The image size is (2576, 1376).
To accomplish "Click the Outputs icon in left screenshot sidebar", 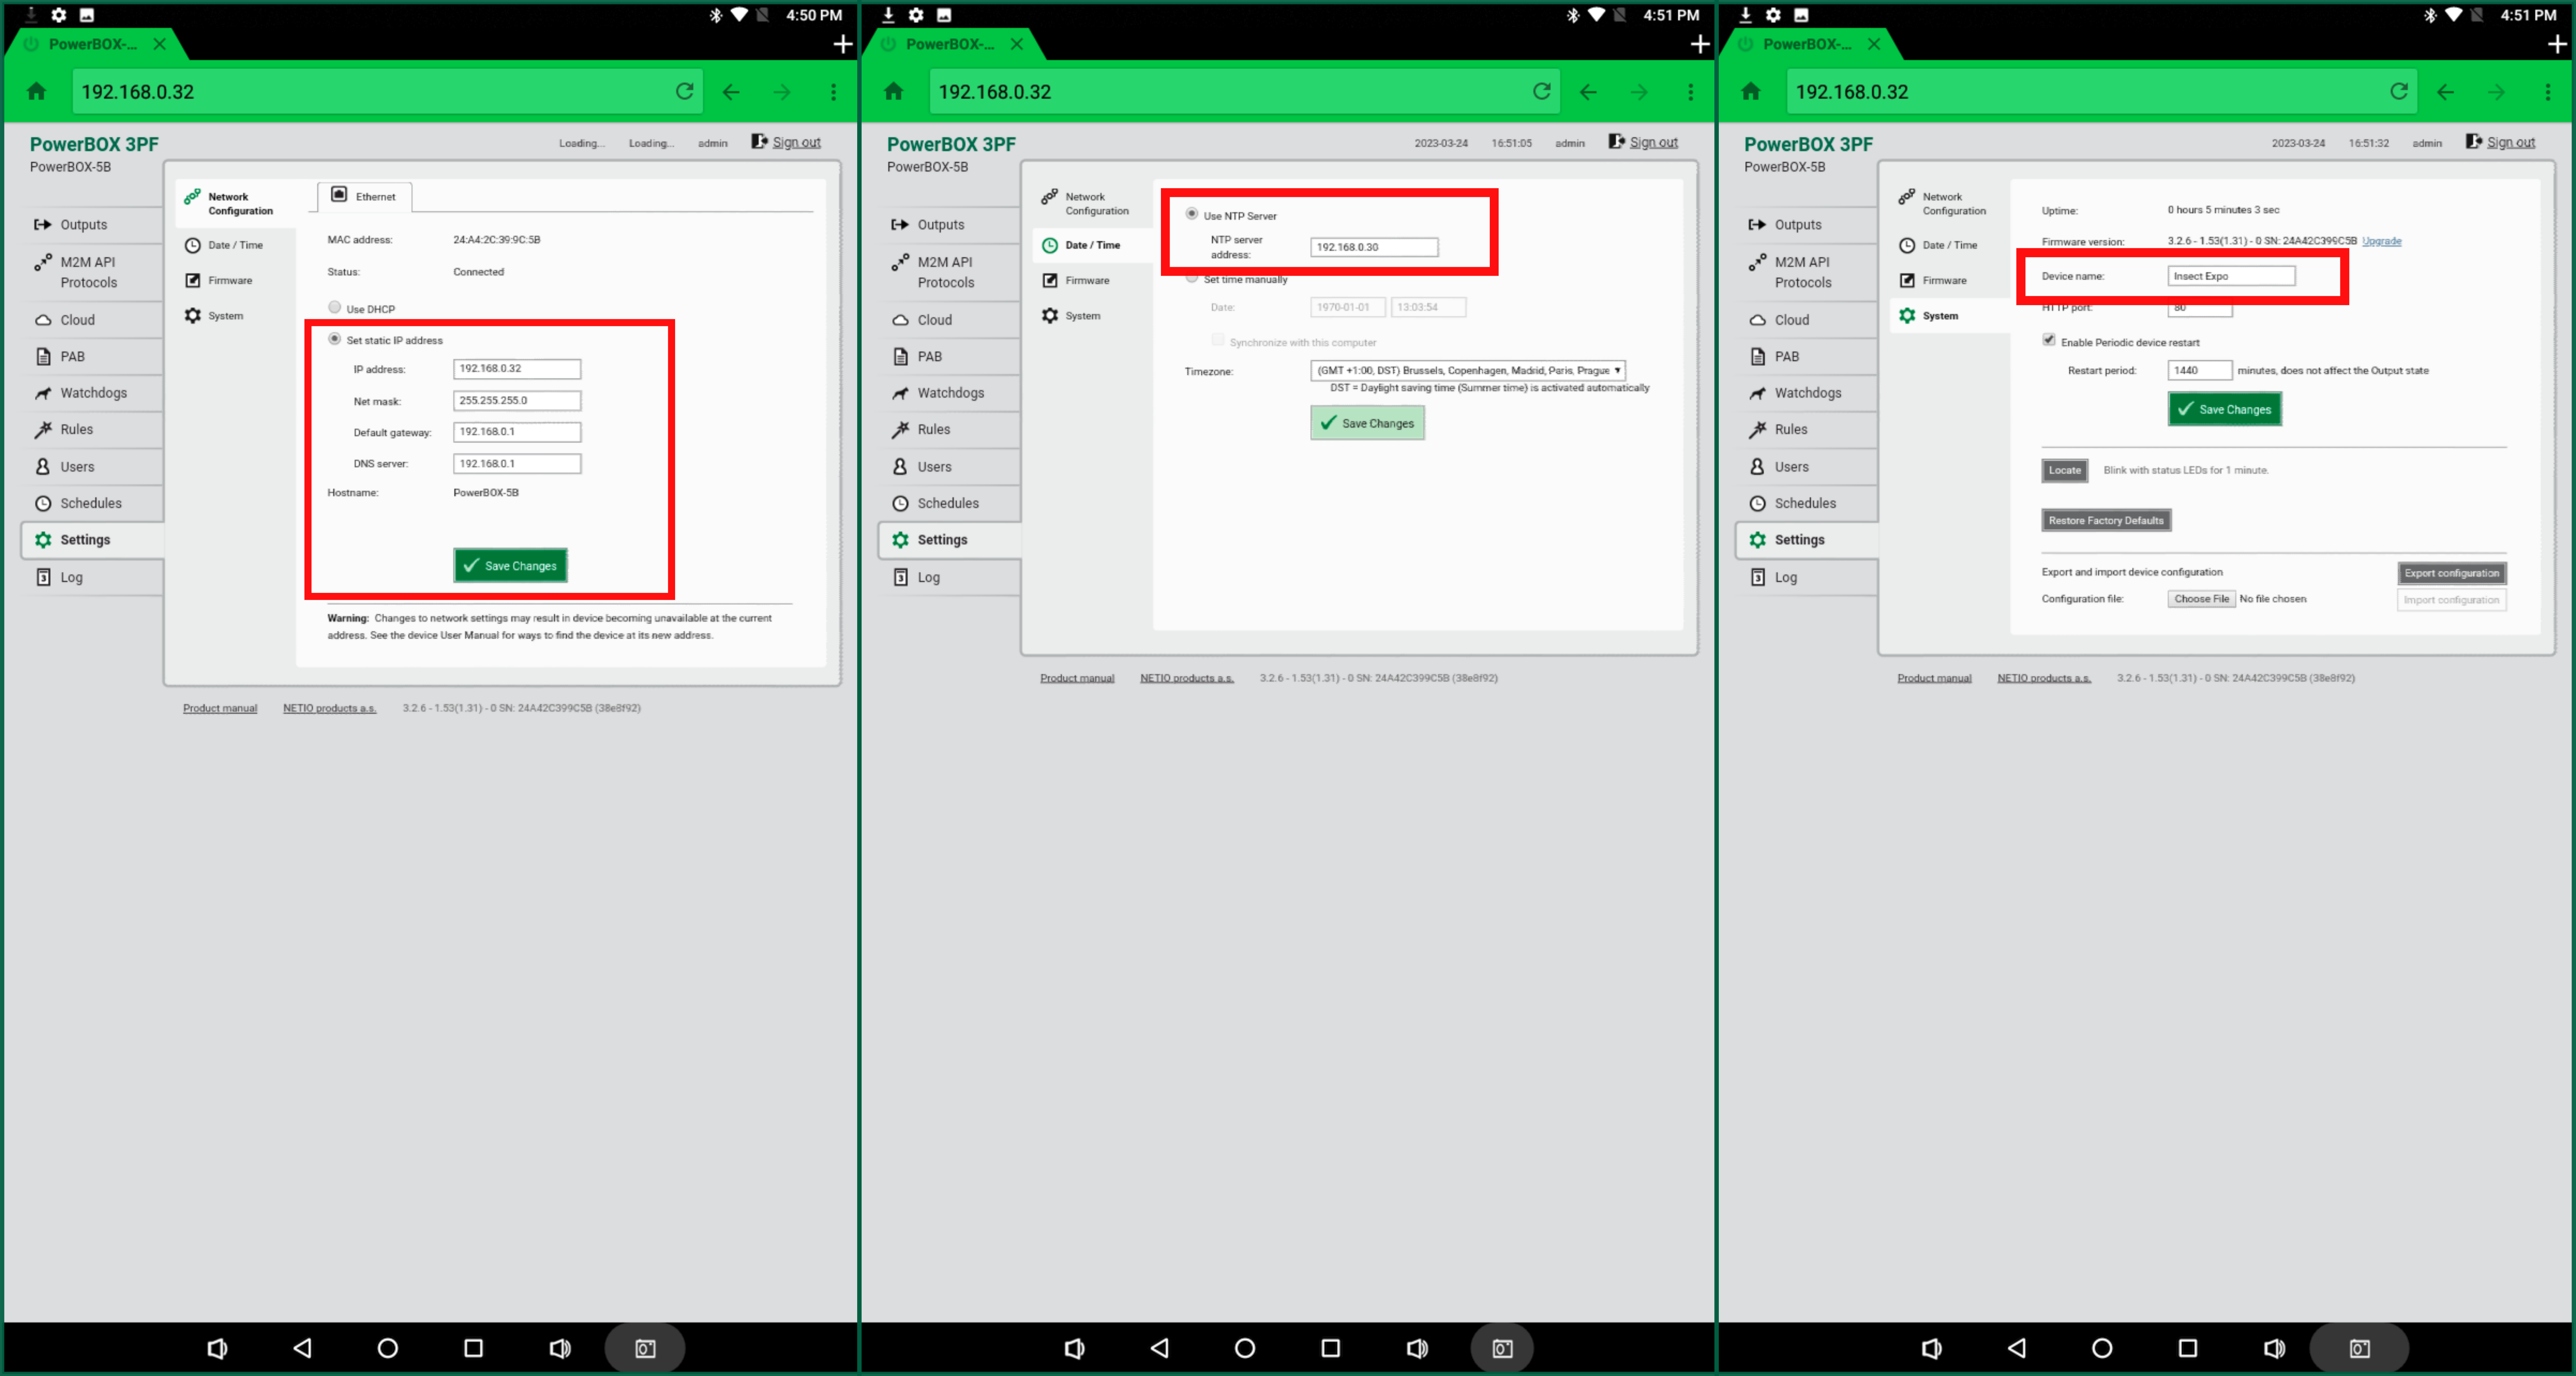I will click(x=43, y=225).
